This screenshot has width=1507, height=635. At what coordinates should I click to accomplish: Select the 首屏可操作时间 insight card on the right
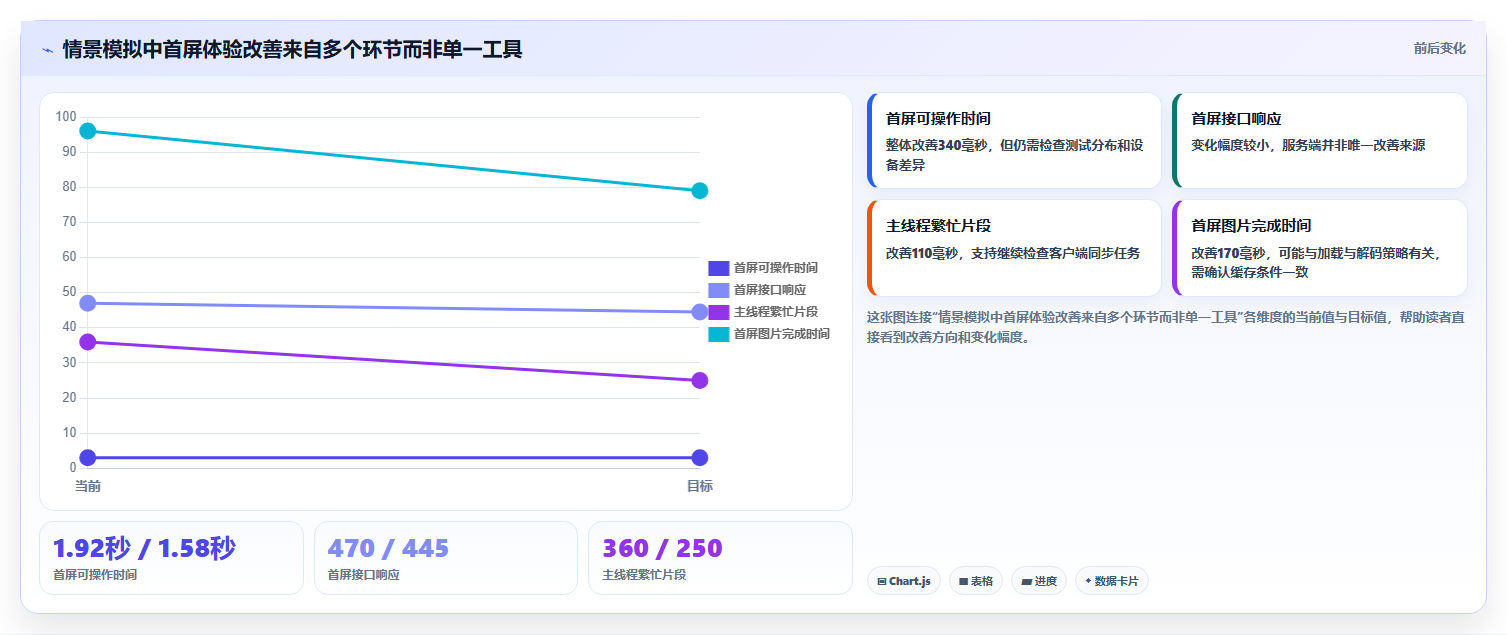[x=1014, y=140]
